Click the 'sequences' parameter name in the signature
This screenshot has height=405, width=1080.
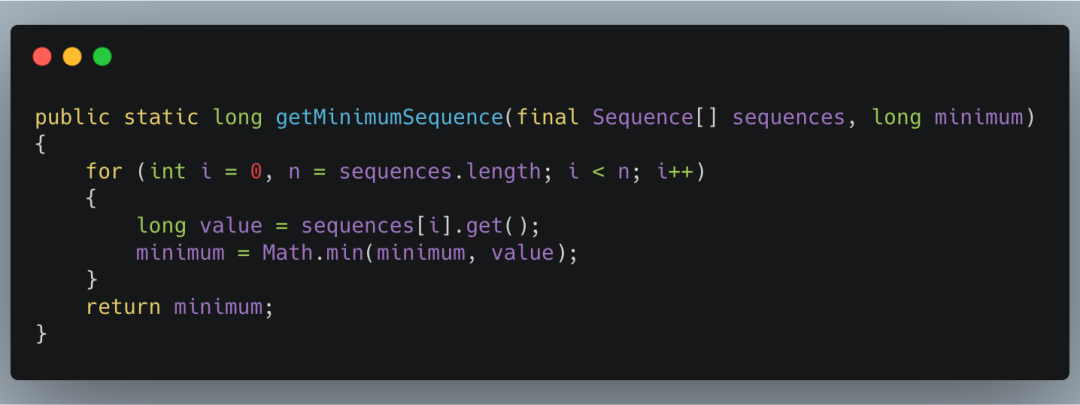coord(788,118)
